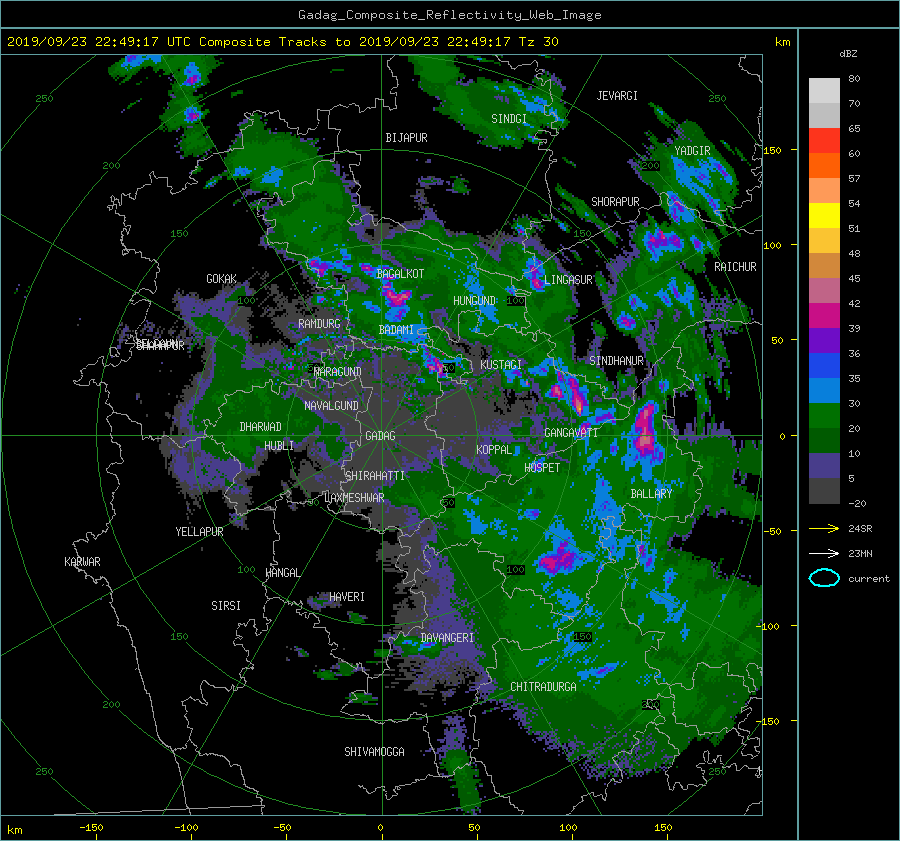Click the HANGAL city label
The image size is (900, 841).
pyautogui.click(x=282, y=573)
